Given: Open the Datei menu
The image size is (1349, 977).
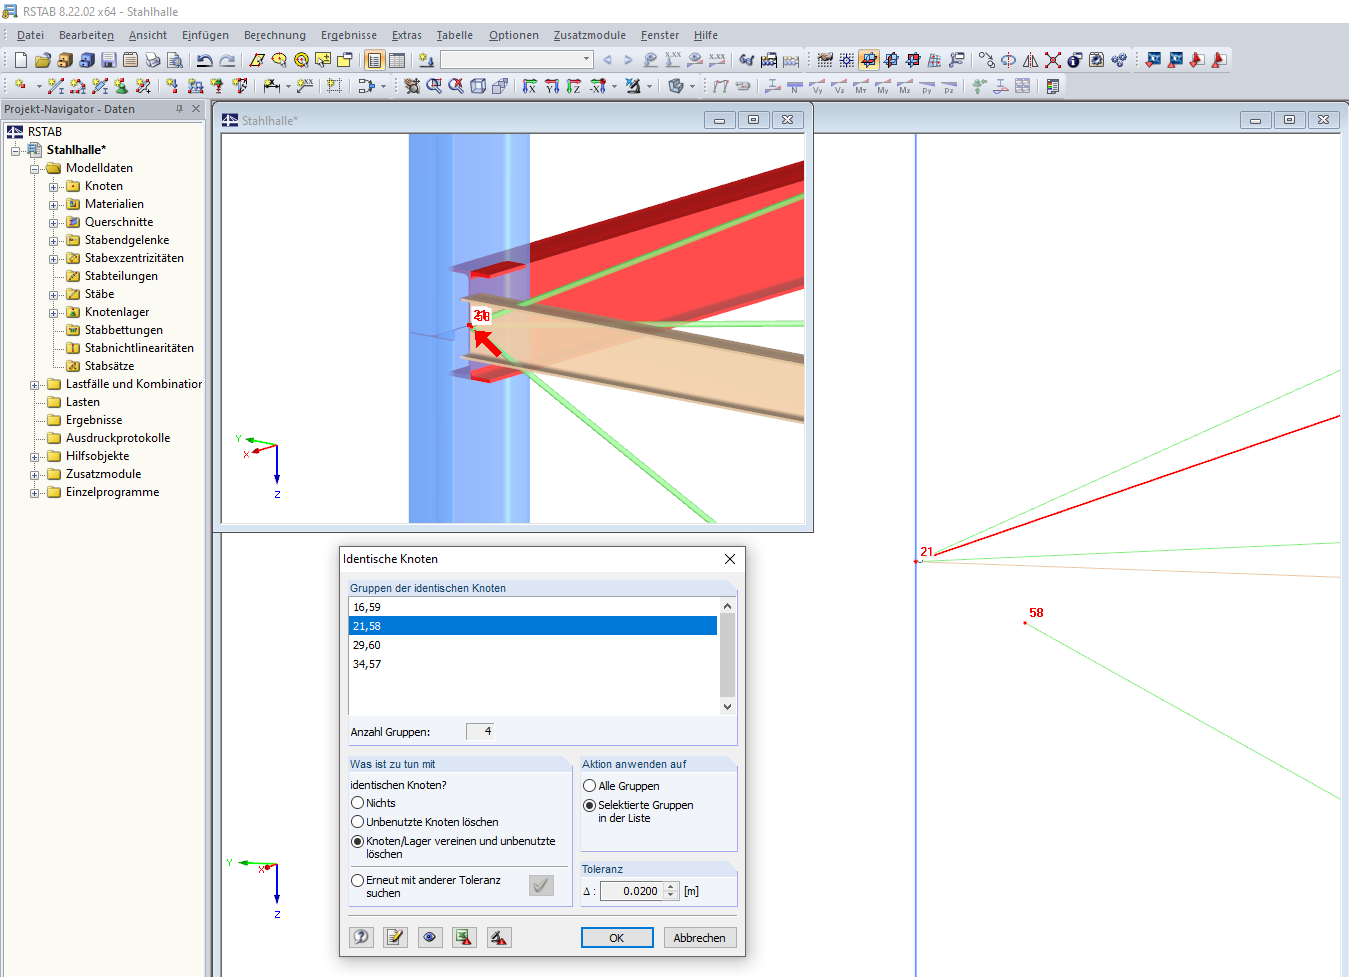Looking at the screenshot, I should 30,35.
